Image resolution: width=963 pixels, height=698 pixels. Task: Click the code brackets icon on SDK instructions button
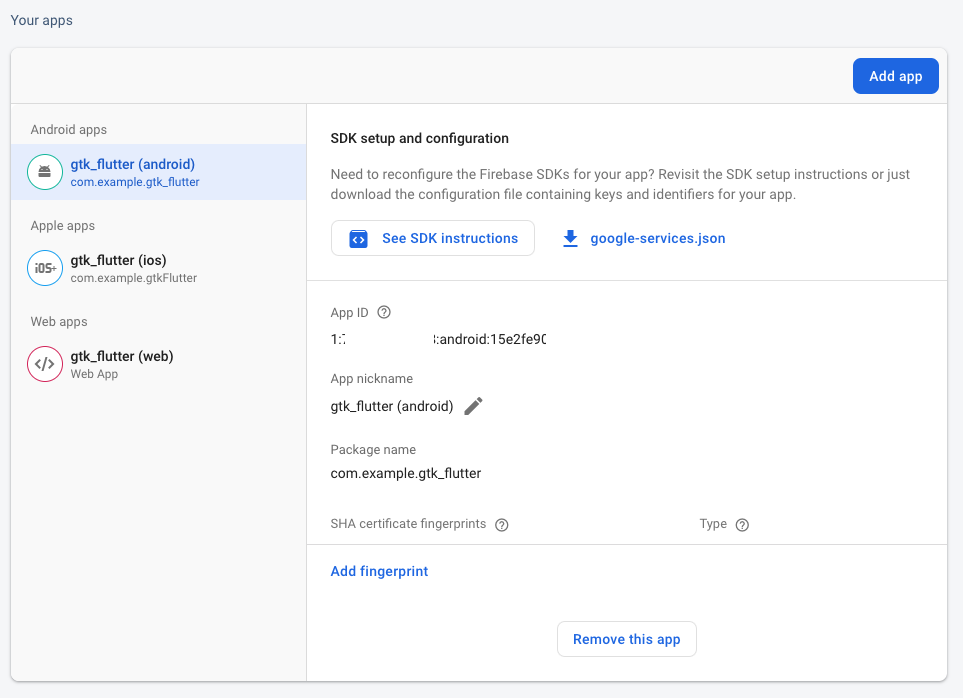[358, 238]
